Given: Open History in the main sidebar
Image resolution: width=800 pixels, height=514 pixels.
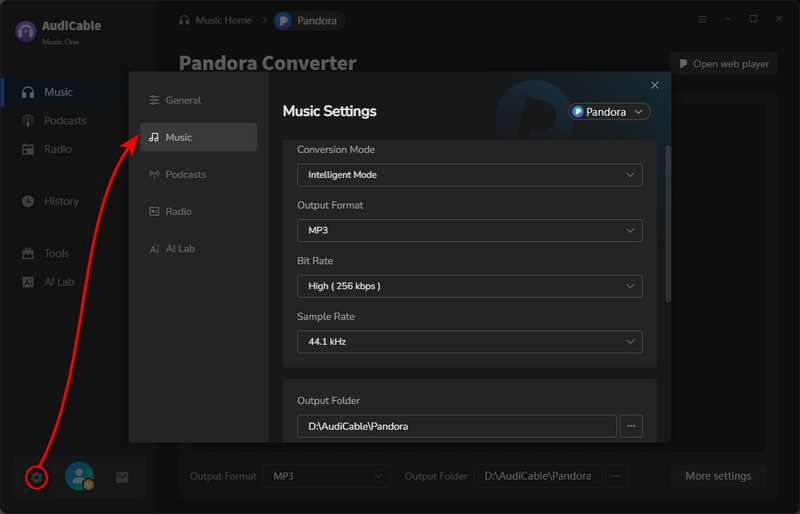Looking at the screenshot, I should [66, 202].
